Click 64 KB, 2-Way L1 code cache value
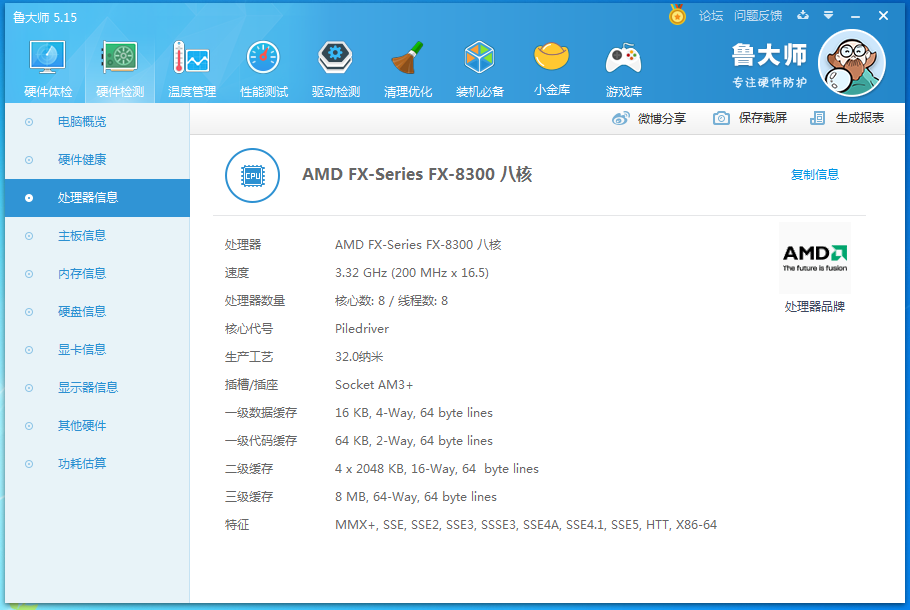This screenshot has height=610, width=910. 413,441
